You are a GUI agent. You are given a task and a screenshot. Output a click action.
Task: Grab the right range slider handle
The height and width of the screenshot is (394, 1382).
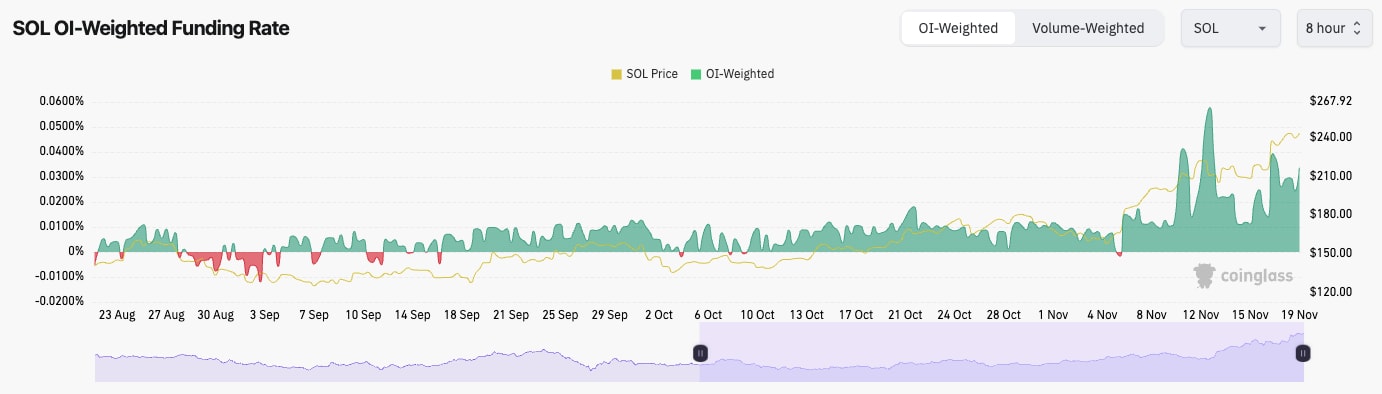click(1303, 353)
